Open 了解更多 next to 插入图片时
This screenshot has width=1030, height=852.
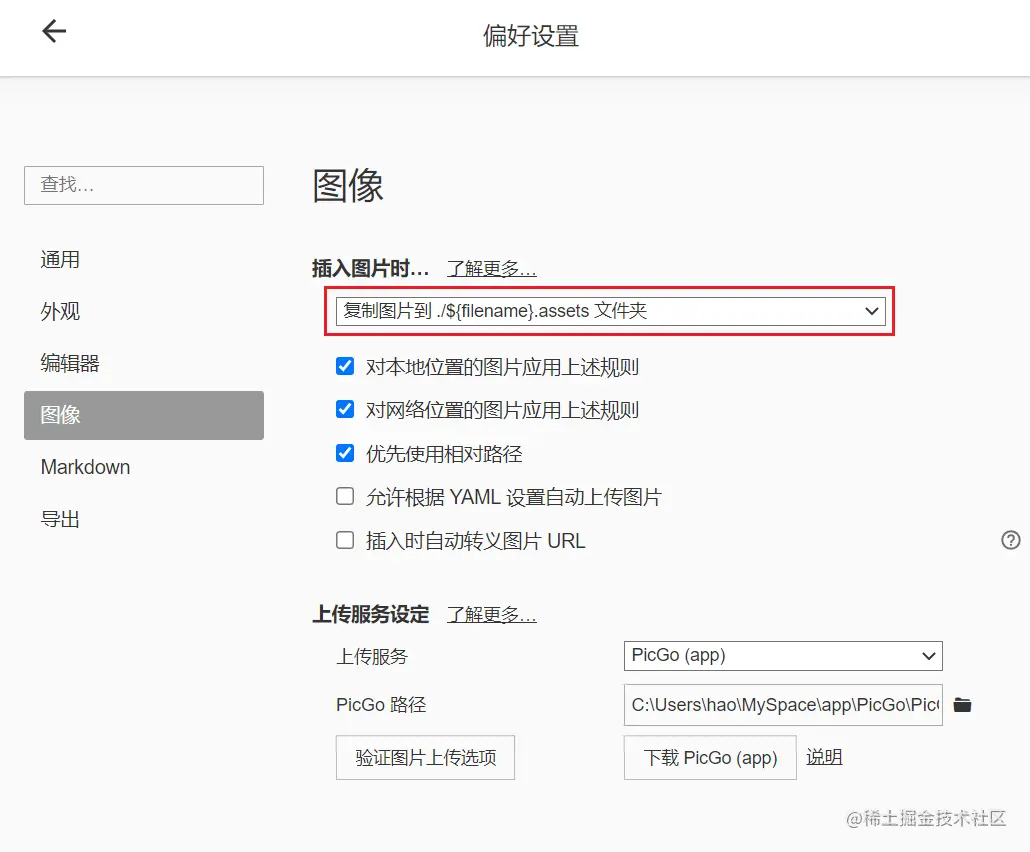coord(491,269)
